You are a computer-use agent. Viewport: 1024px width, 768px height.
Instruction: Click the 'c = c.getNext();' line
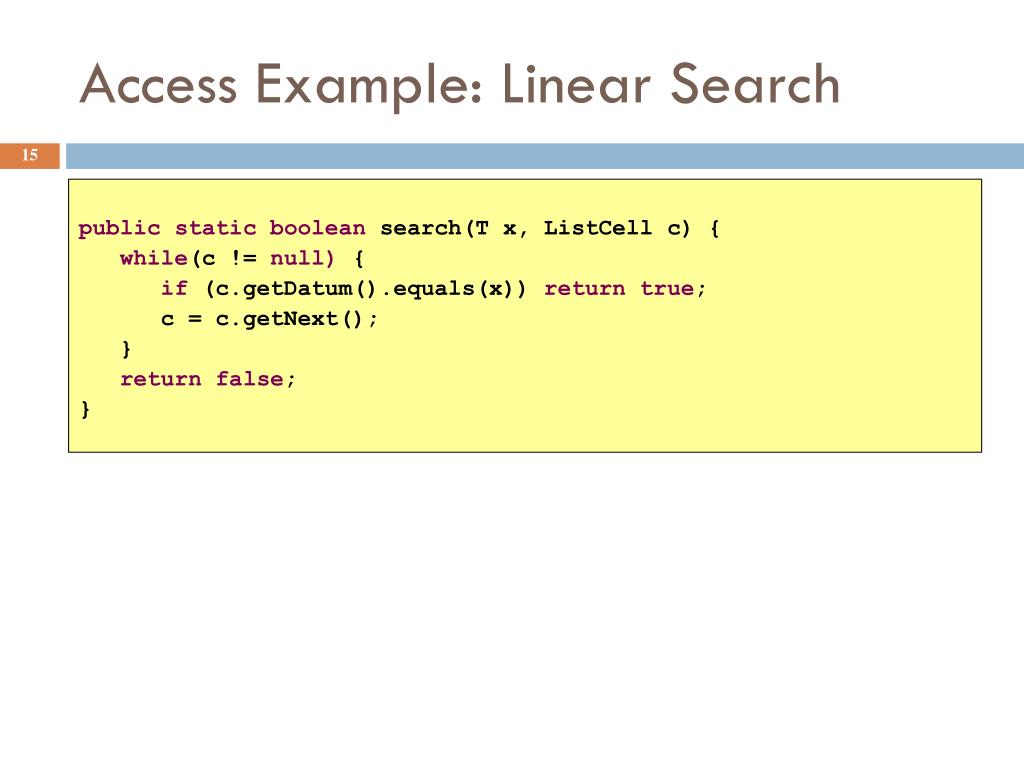point(269,319)
